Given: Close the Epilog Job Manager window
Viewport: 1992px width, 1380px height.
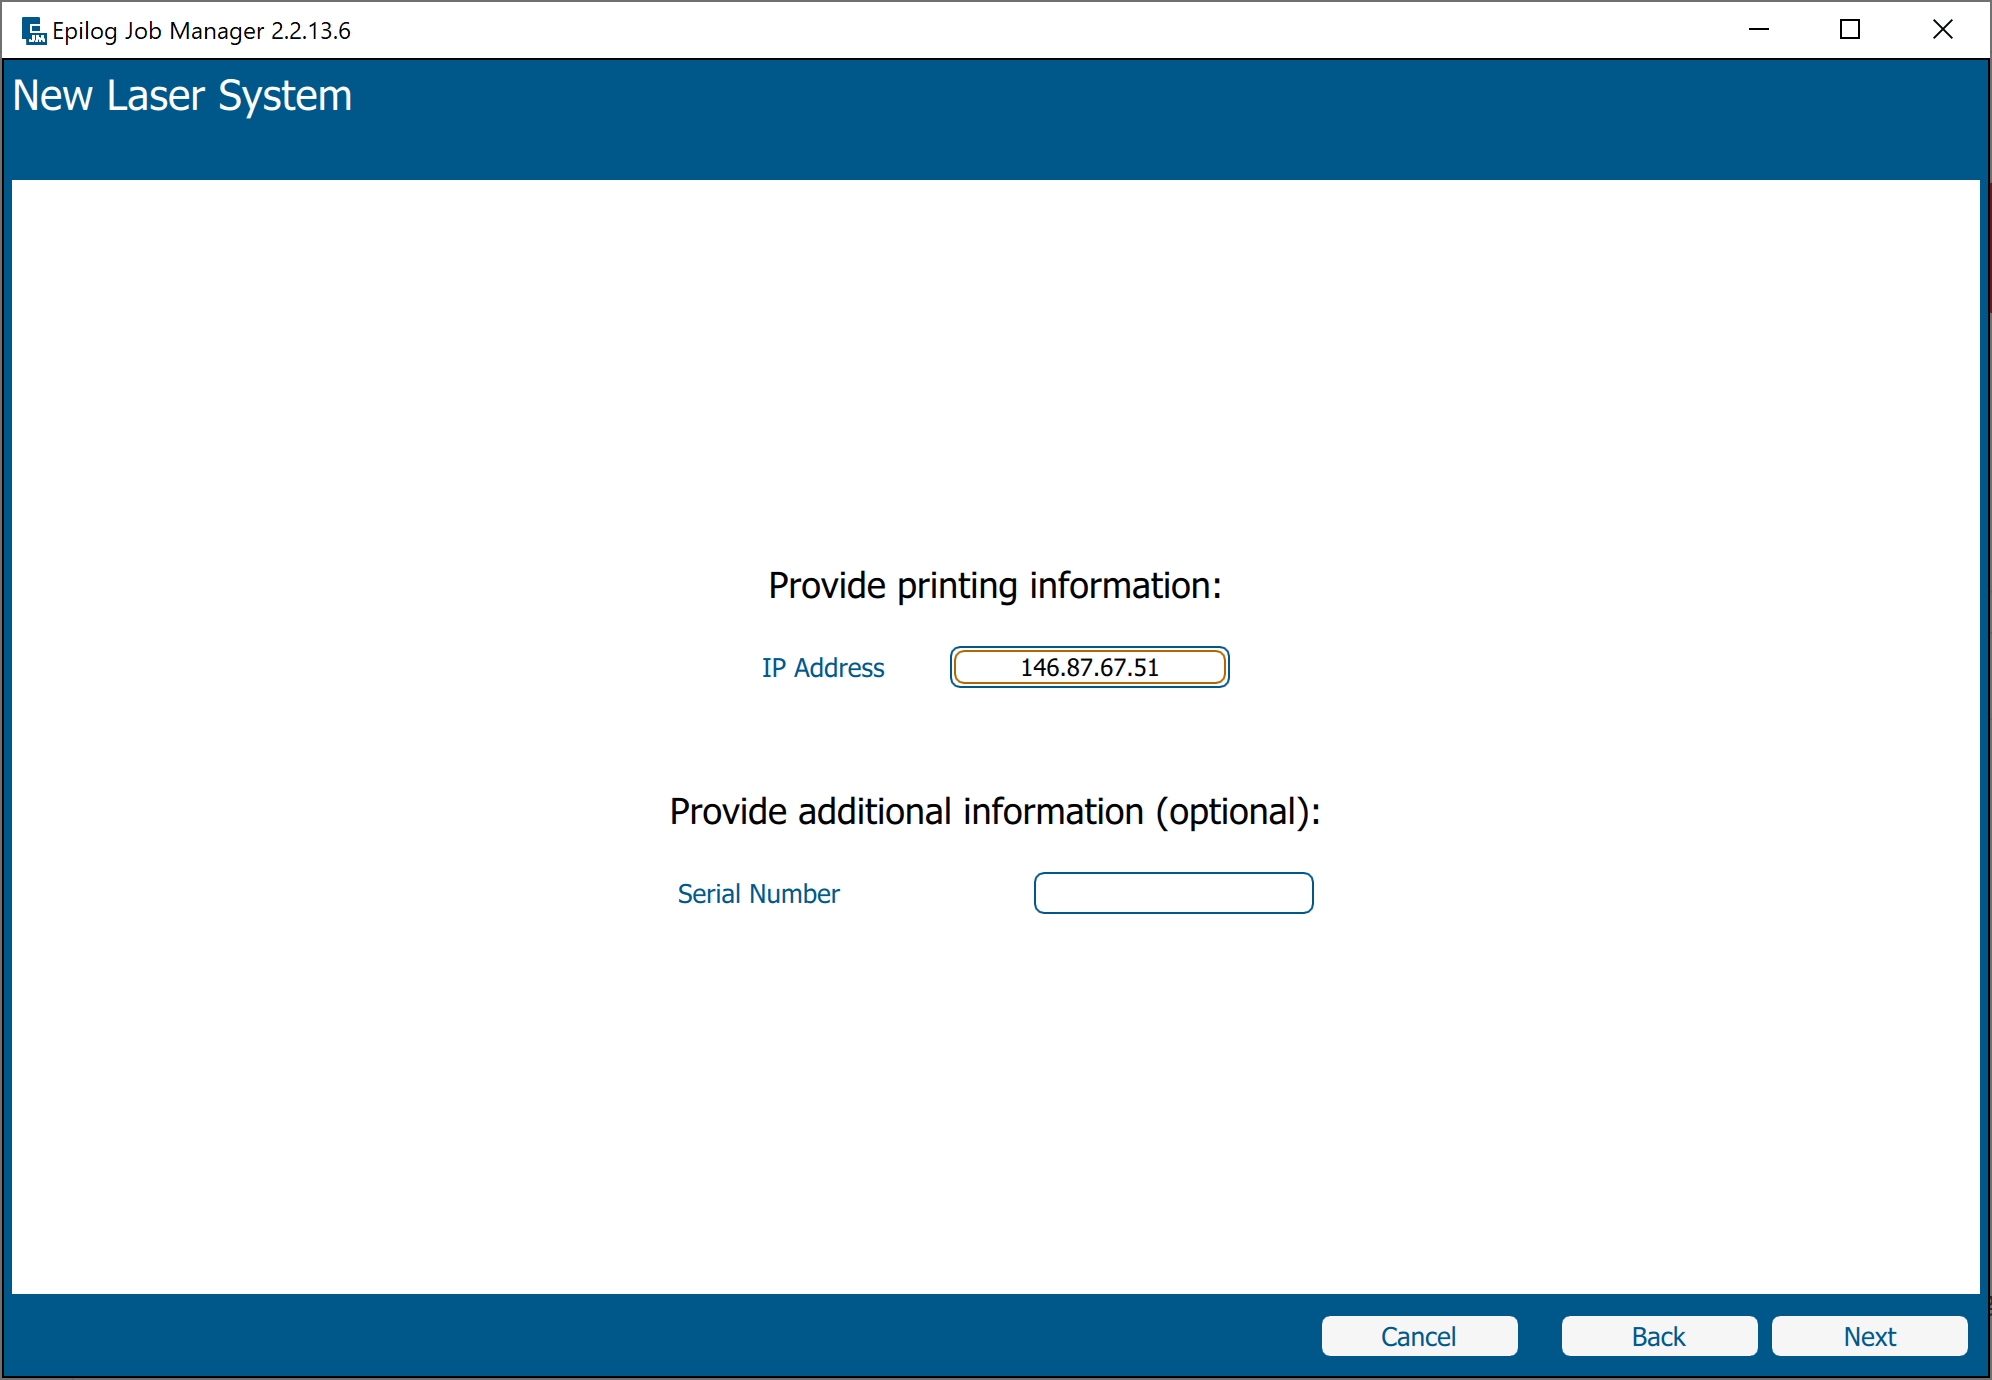Looking at the screenshot, I should pyautogui.click(x=1942, y=30).
